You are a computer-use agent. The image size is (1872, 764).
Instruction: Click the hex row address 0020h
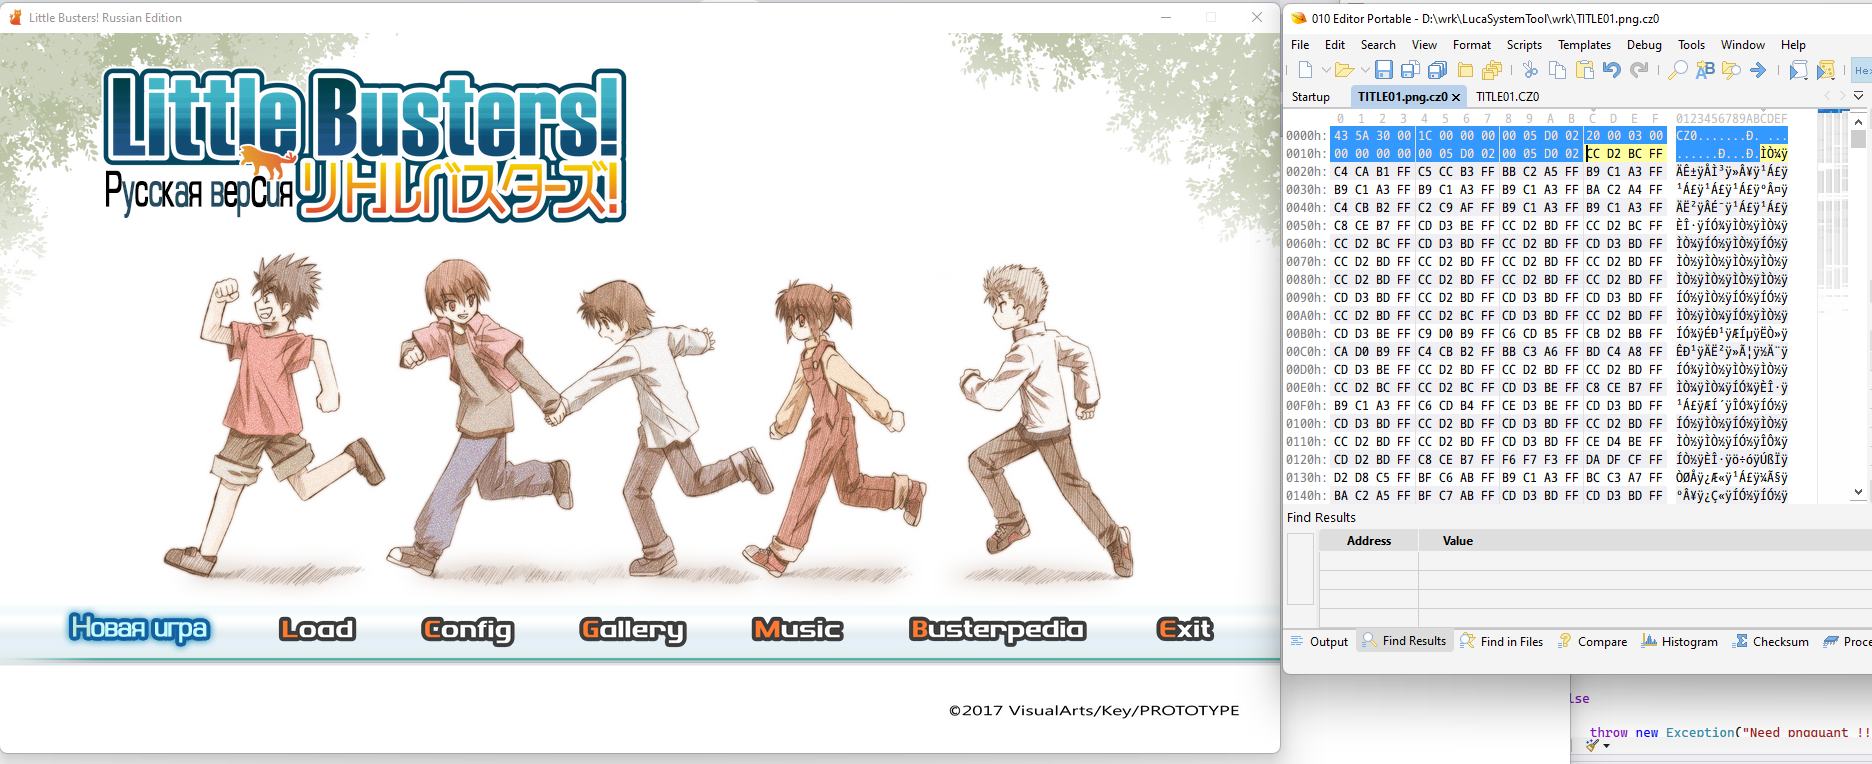point(1306,172)
